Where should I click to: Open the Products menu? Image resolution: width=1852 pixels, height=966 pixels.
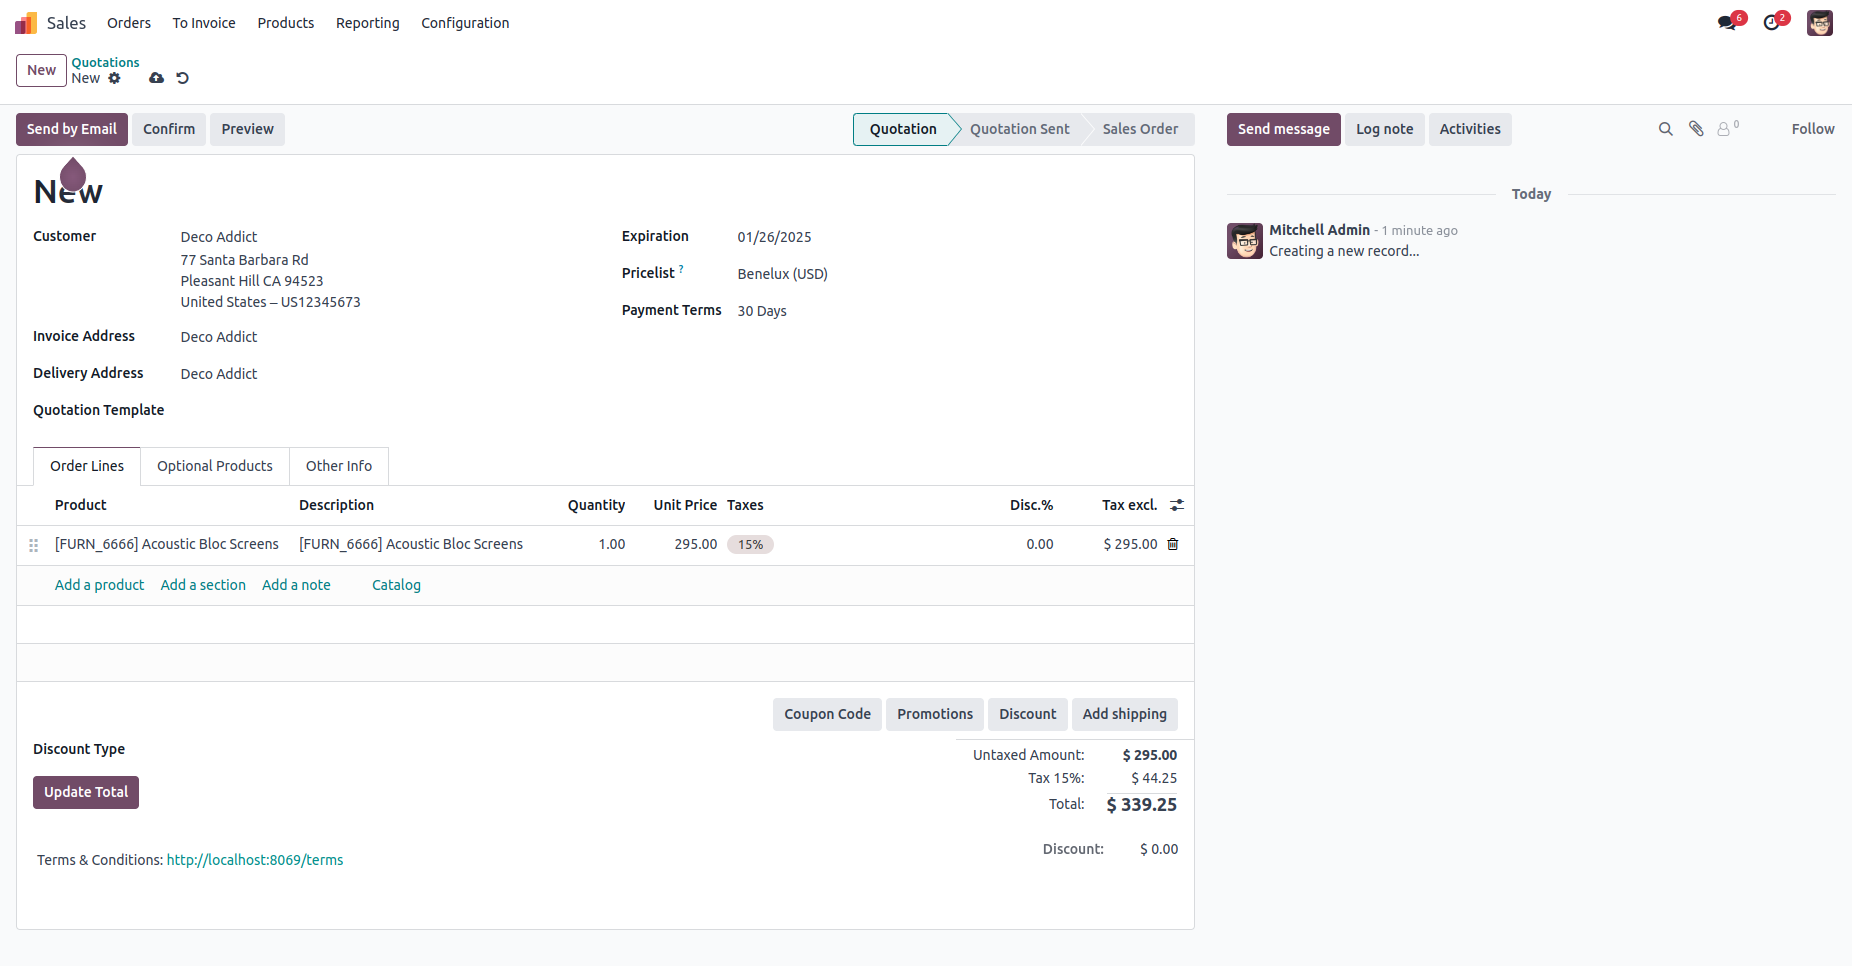286,23
